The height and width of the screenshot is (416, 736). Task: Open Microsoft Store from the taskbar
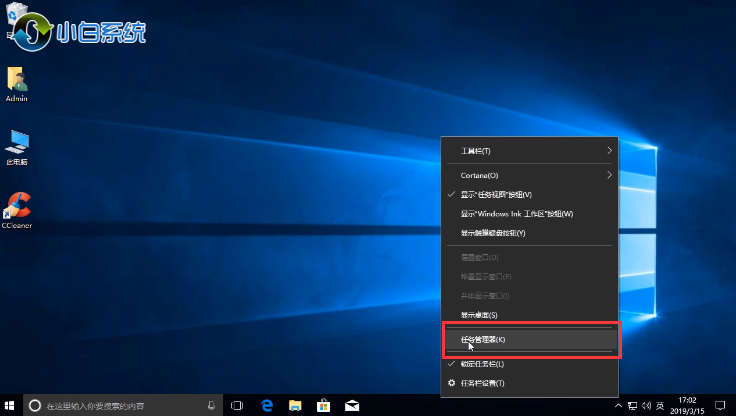324,405
